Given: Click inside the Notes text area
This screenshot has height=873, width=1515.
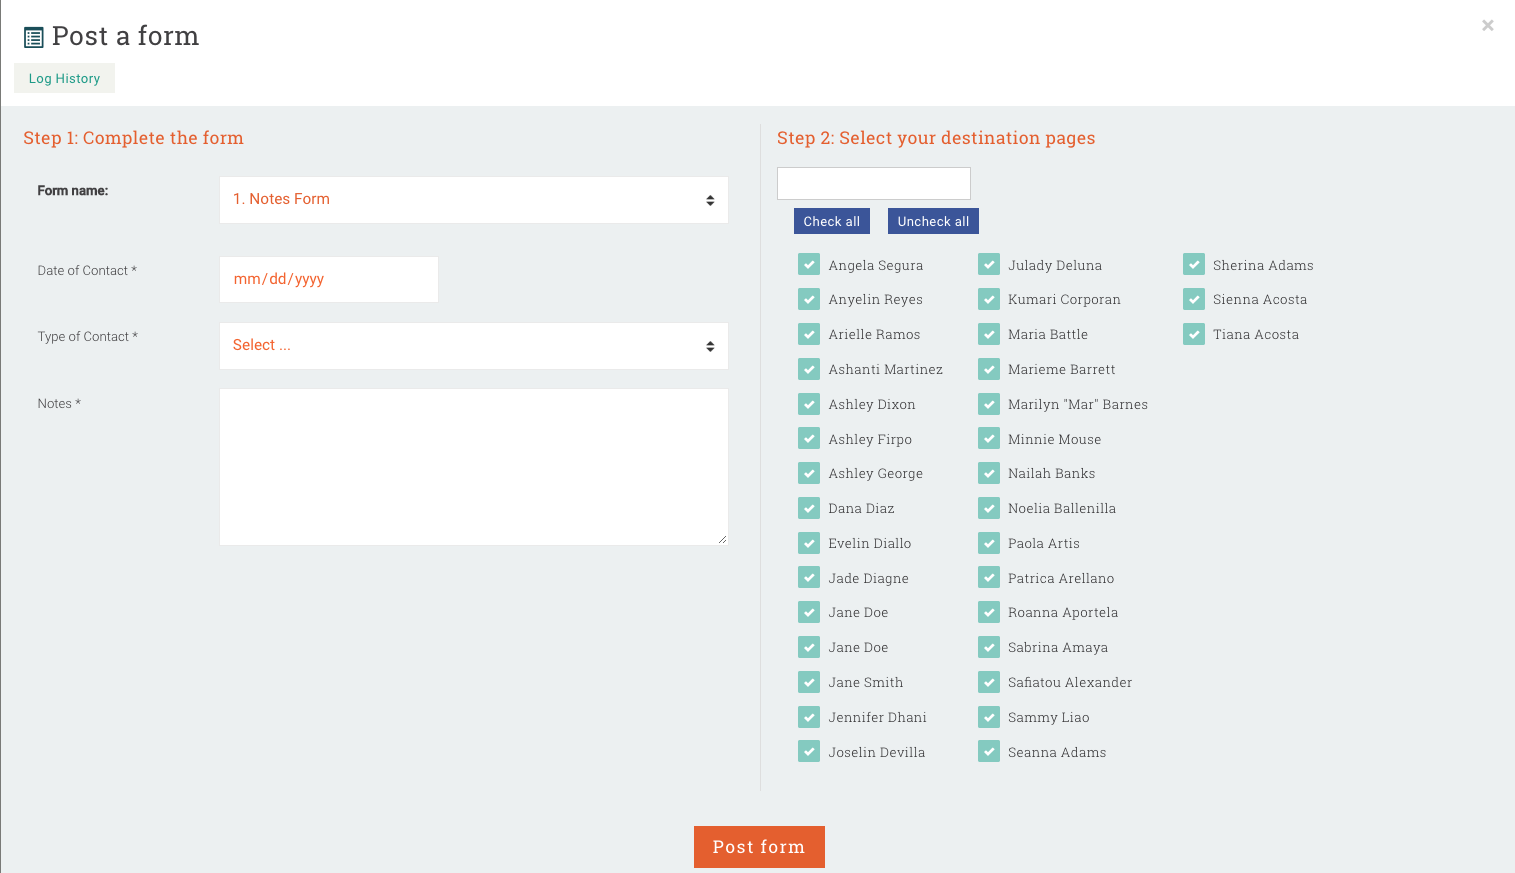Looking at the screenshot, I should tap(473, 467).
